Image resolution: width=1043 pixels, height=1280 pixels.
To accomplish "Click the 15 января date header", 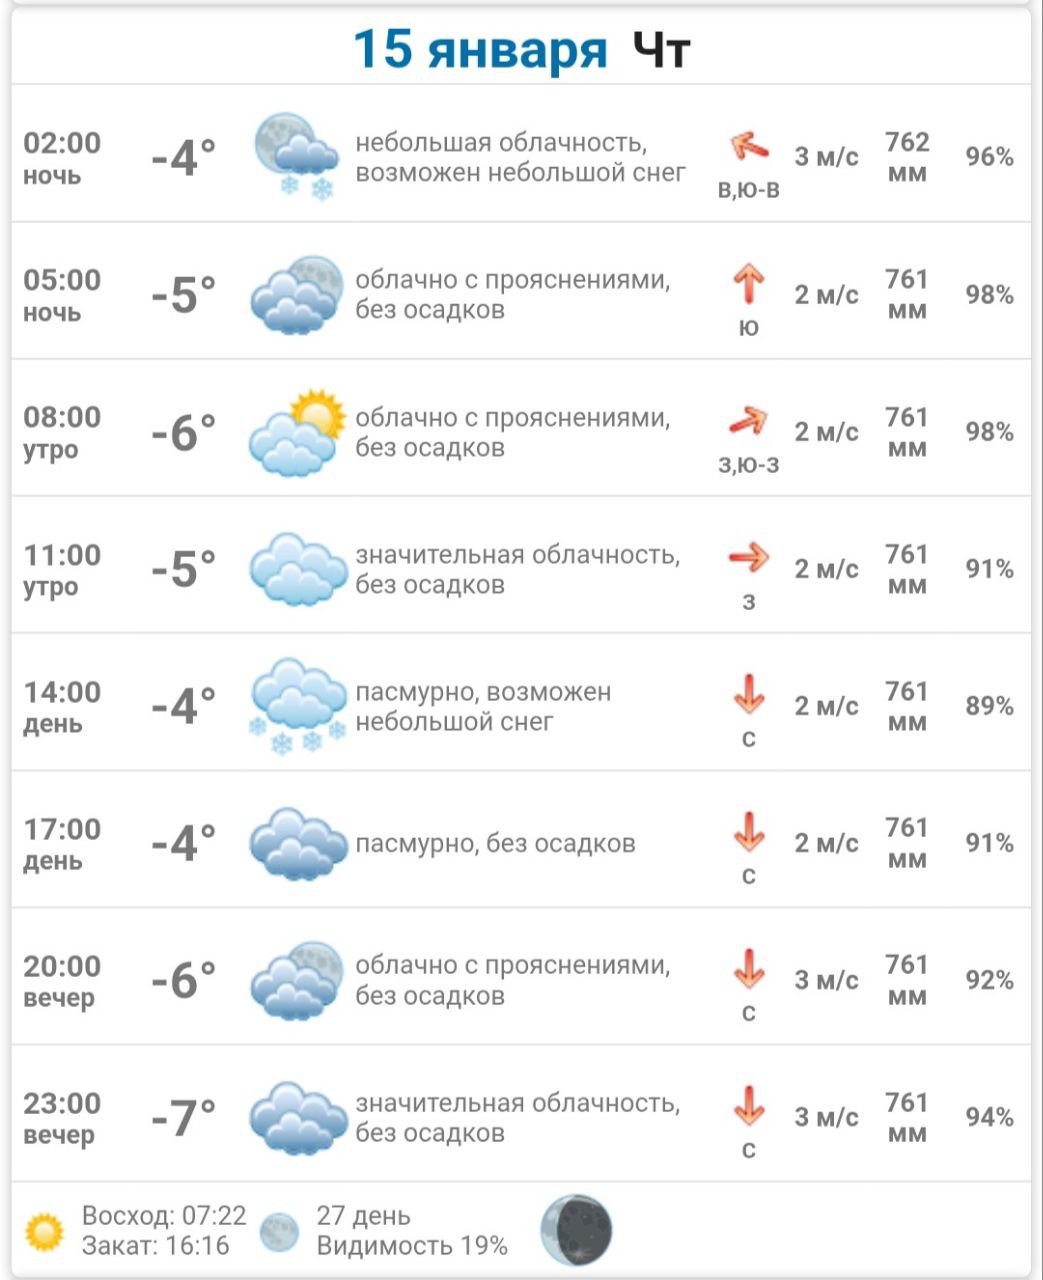I will tap(480, 50).
